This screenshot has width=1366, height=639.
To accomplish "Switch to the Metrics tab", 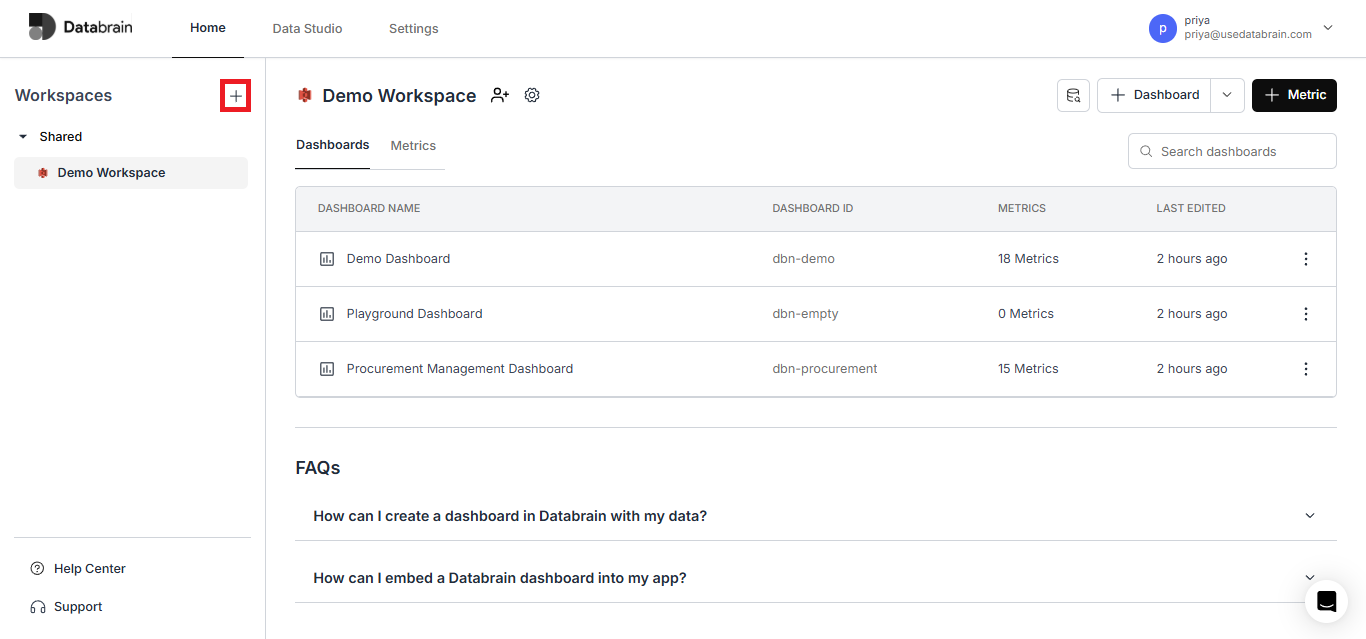I will pos(413,146).
